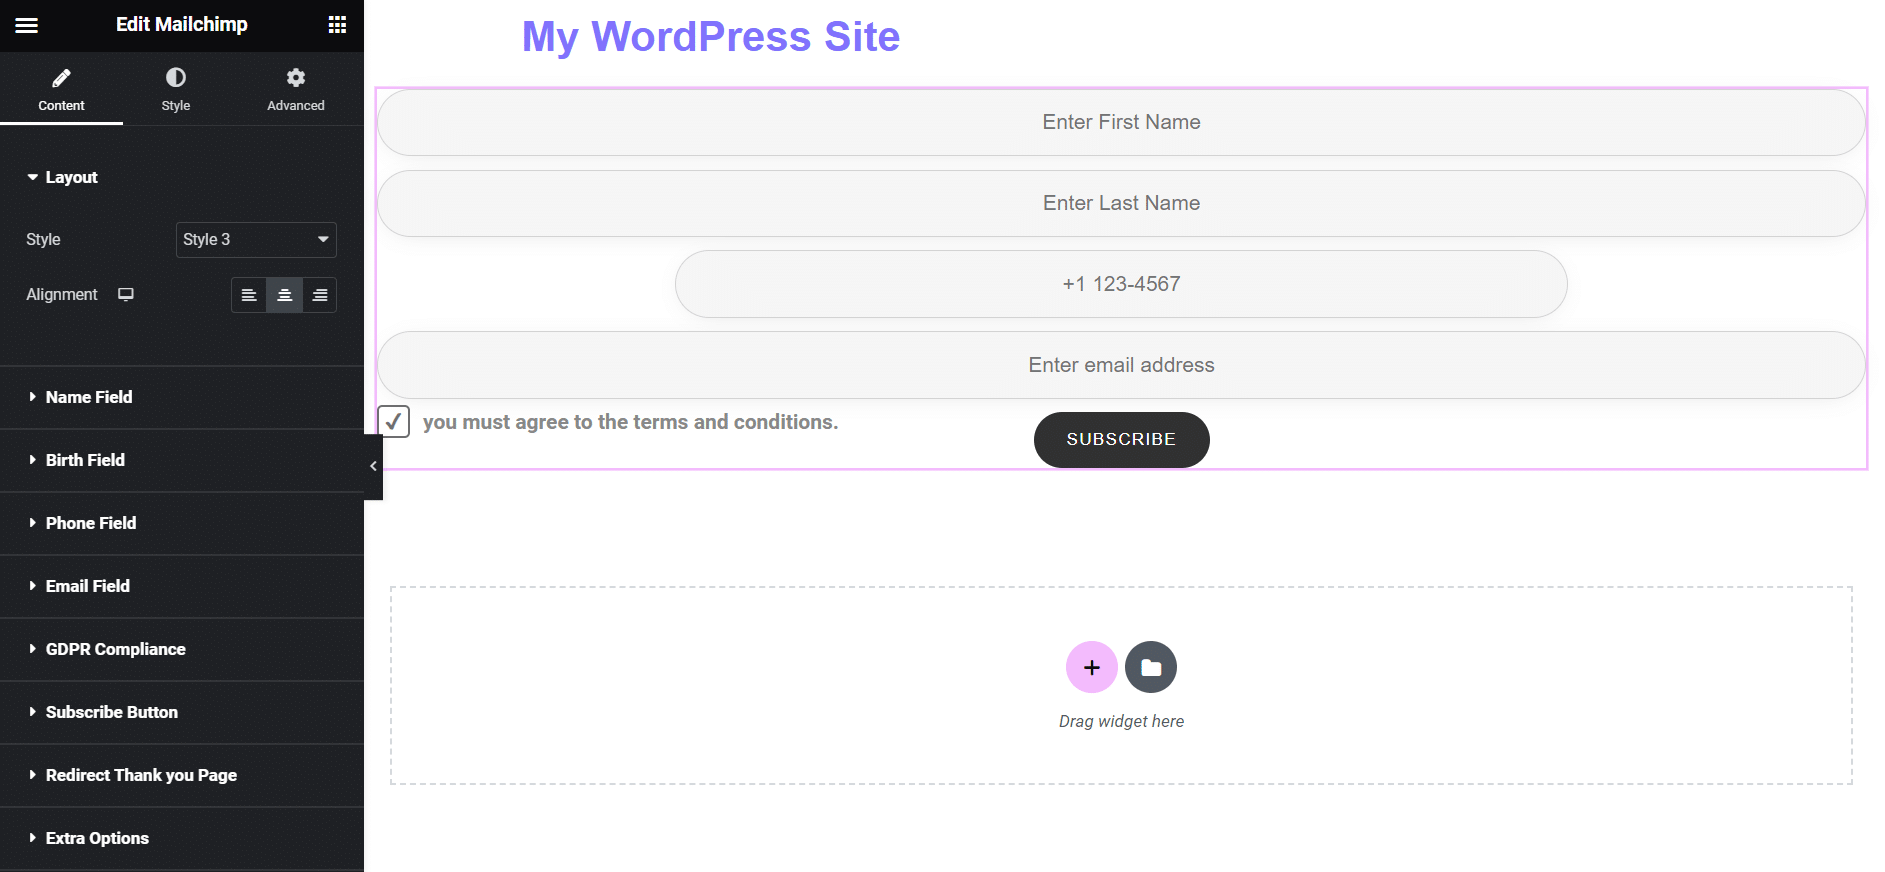
Task: Open the template library folder icon
Action: tap(1151, 667)
